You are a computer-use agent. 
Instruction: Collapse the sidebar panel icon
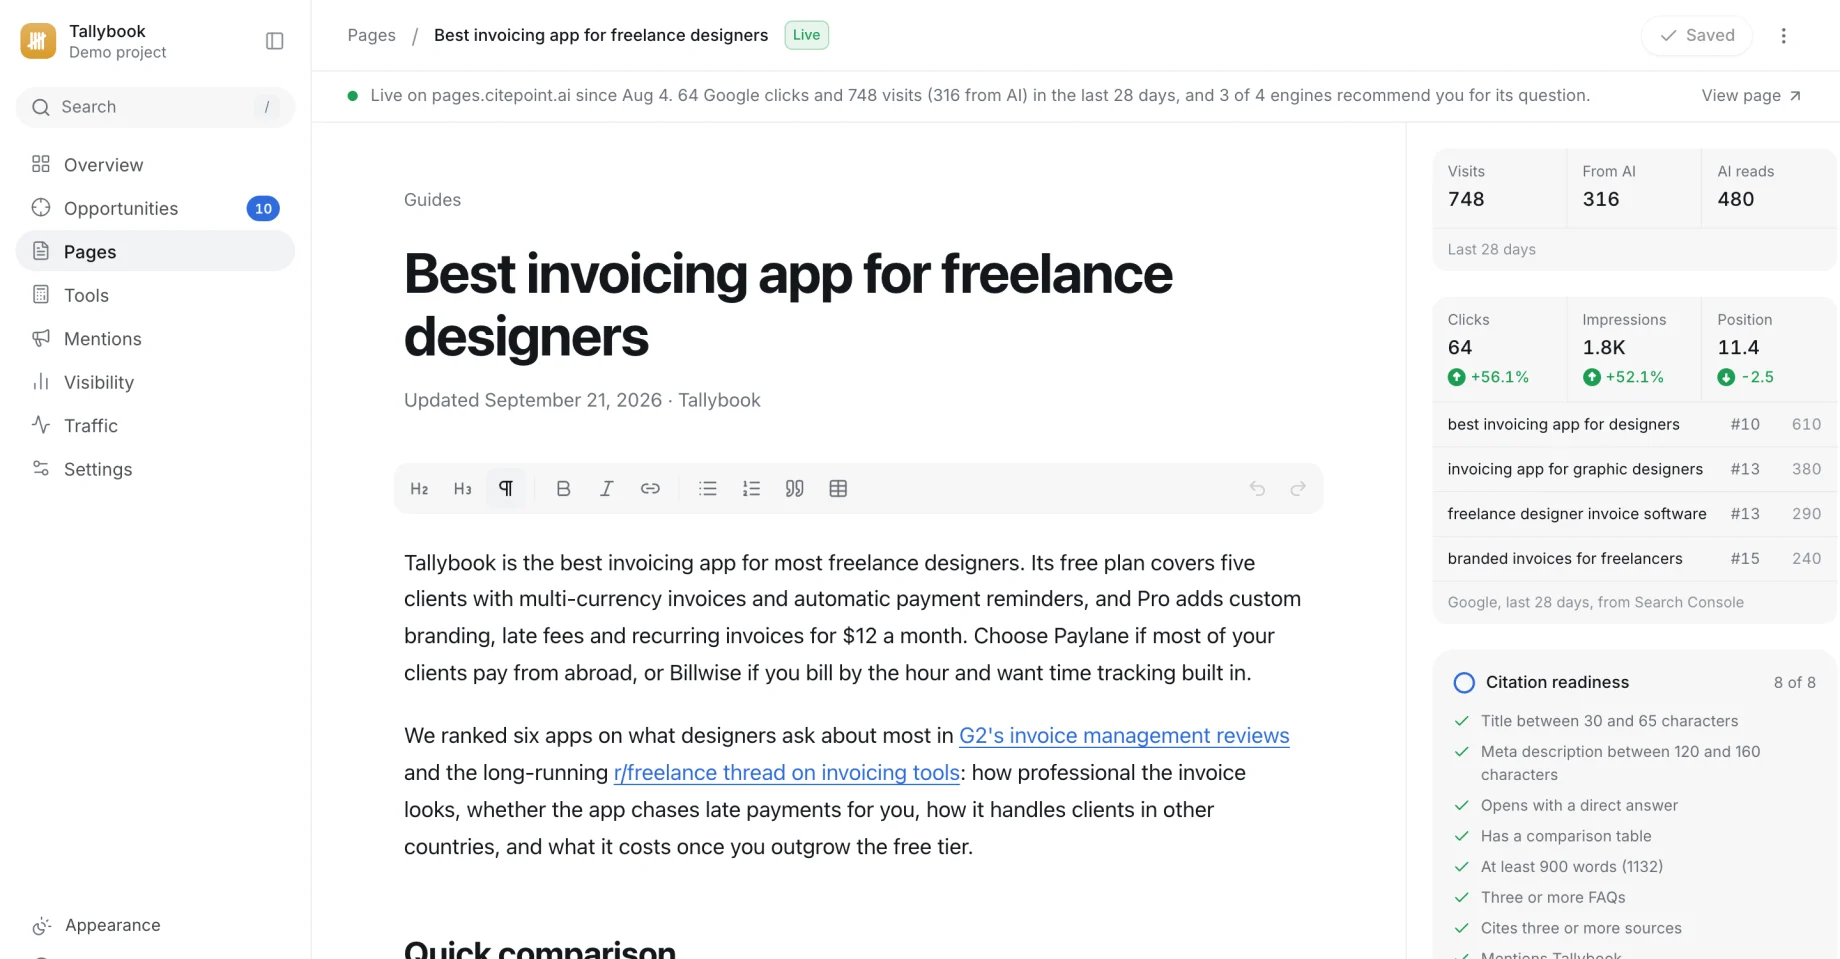click(x=275, y=41)
